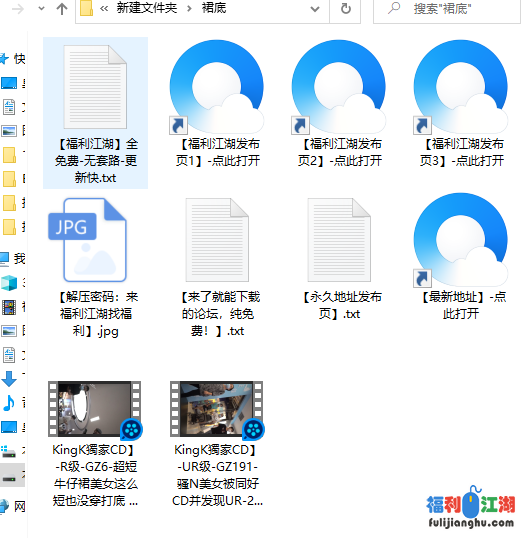This screenshot has width=526, height=538.
Task: Select the 解压密码 JPG file icon
Action: (x=88, y=239)
